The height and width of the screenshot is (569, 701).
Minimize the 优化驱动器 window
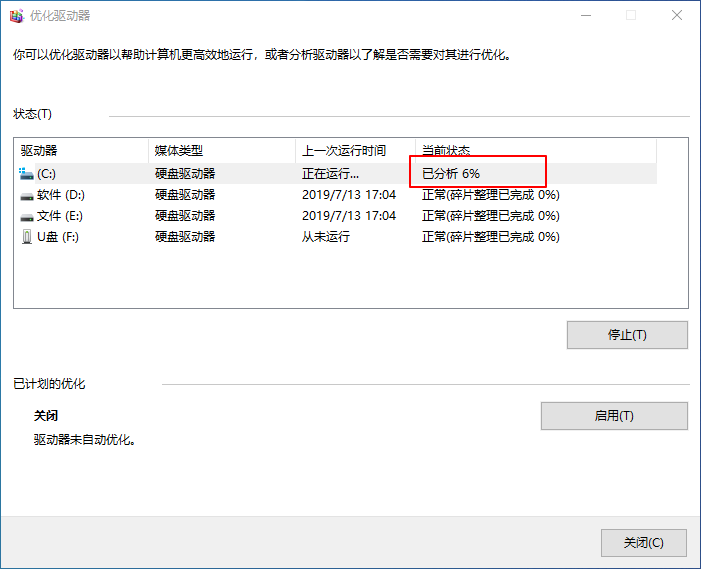coord(584,16)
